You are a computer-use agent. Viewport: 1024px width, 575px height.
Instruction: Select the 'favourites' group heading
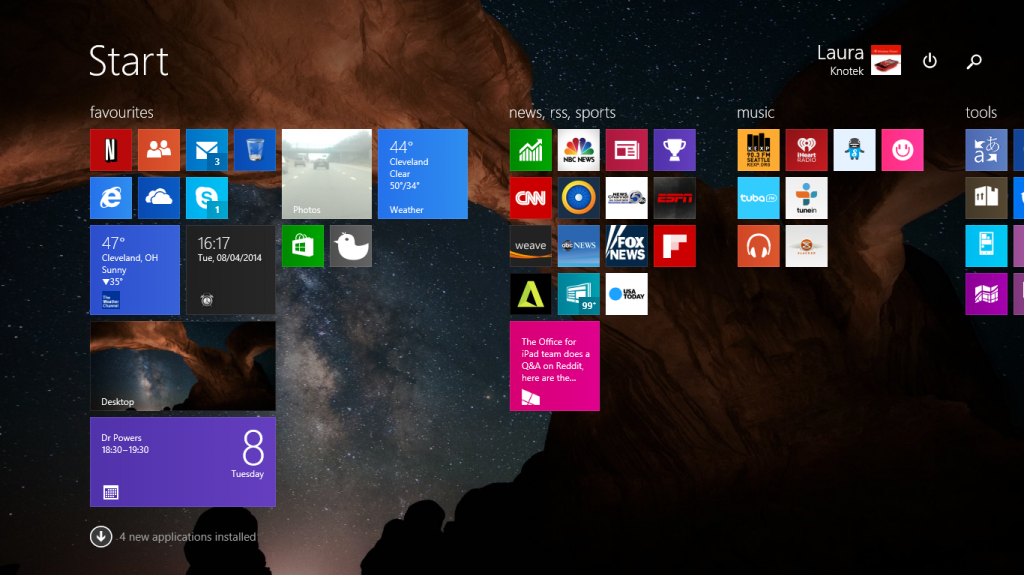pos(121,112)
